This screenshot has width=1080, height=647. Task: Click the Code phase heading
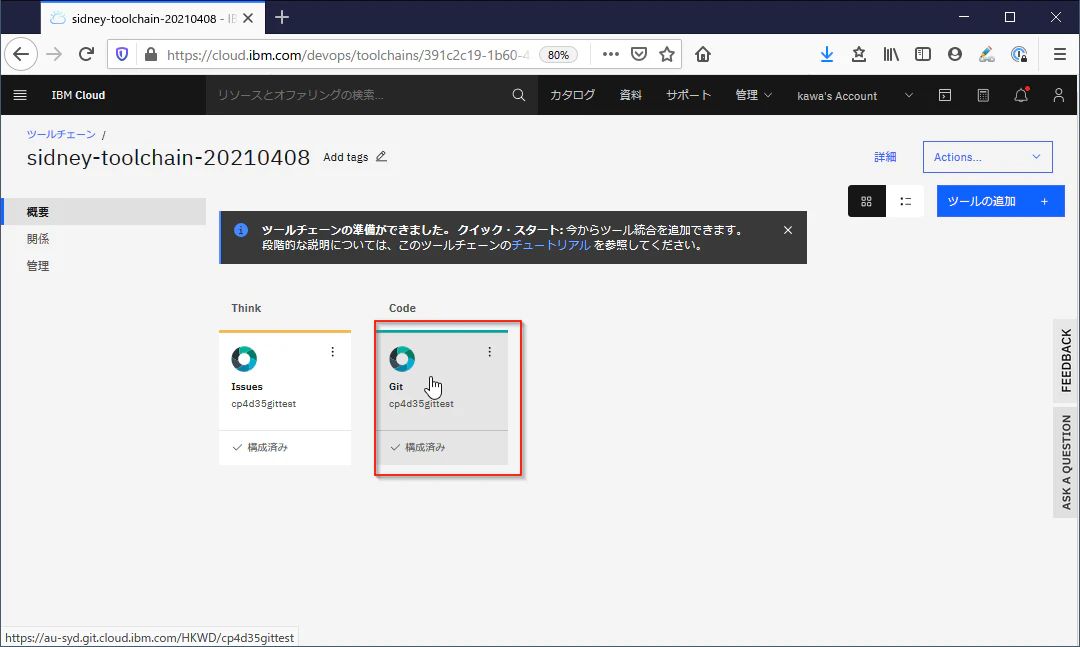point(402,308)
